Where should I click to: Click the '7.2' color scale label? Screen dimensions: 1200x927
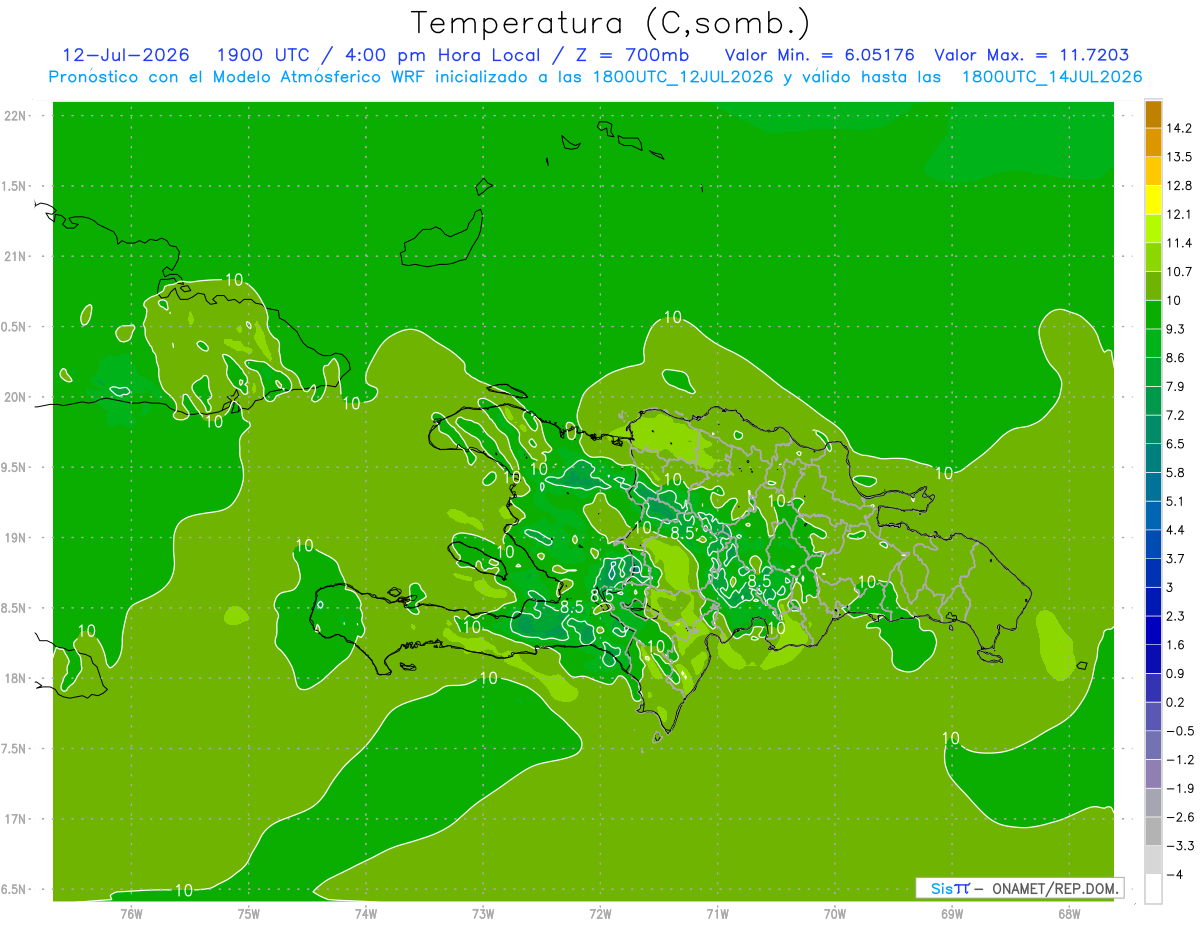coord(1176,415)
